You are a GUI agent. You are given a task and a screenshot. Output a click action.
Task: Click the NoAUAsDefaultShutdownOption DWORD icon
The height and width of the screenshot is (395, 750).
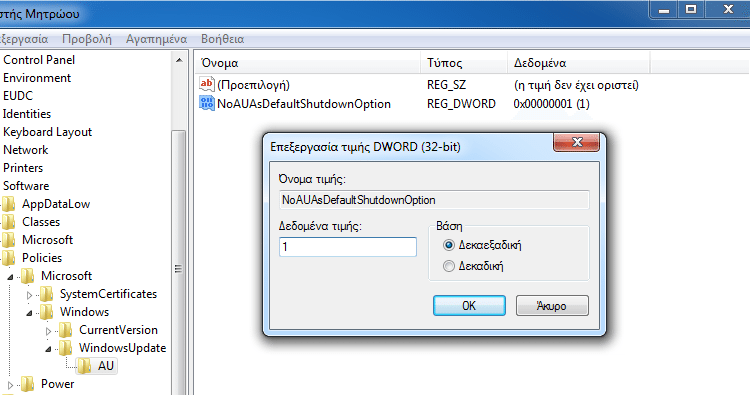207,103
